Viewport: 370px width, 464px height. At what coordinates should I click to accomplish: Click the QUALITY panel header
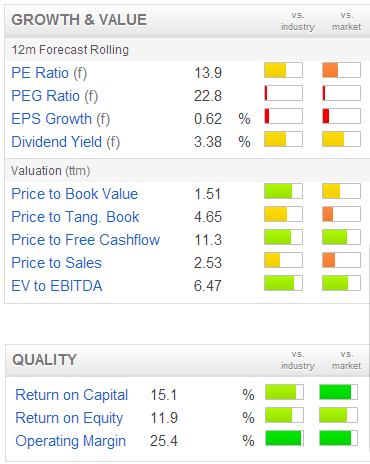[x=187, y=360]
